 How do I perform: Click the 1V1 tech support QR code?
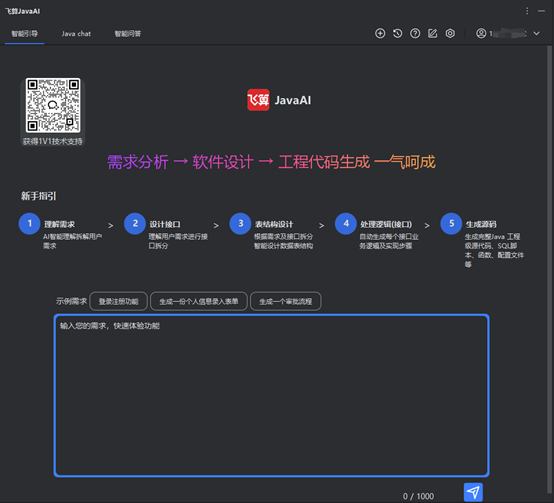(x=53, y=105)
